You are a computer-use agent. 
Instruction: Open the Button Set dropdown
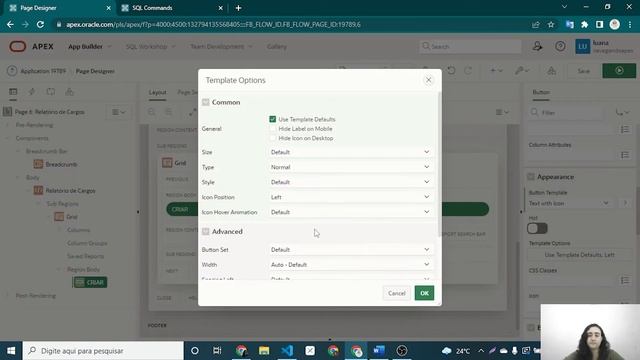point(350,249)
